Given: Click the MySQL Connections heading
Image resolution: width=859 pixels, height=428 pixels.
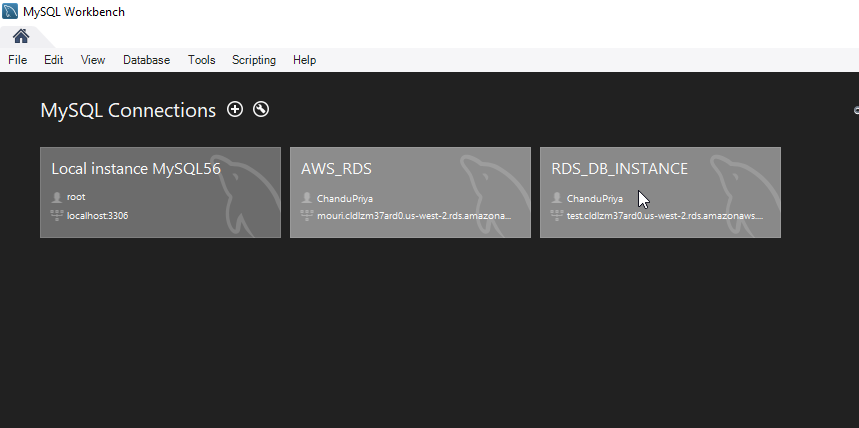Looking at the screenshot, I should (128, 110).
